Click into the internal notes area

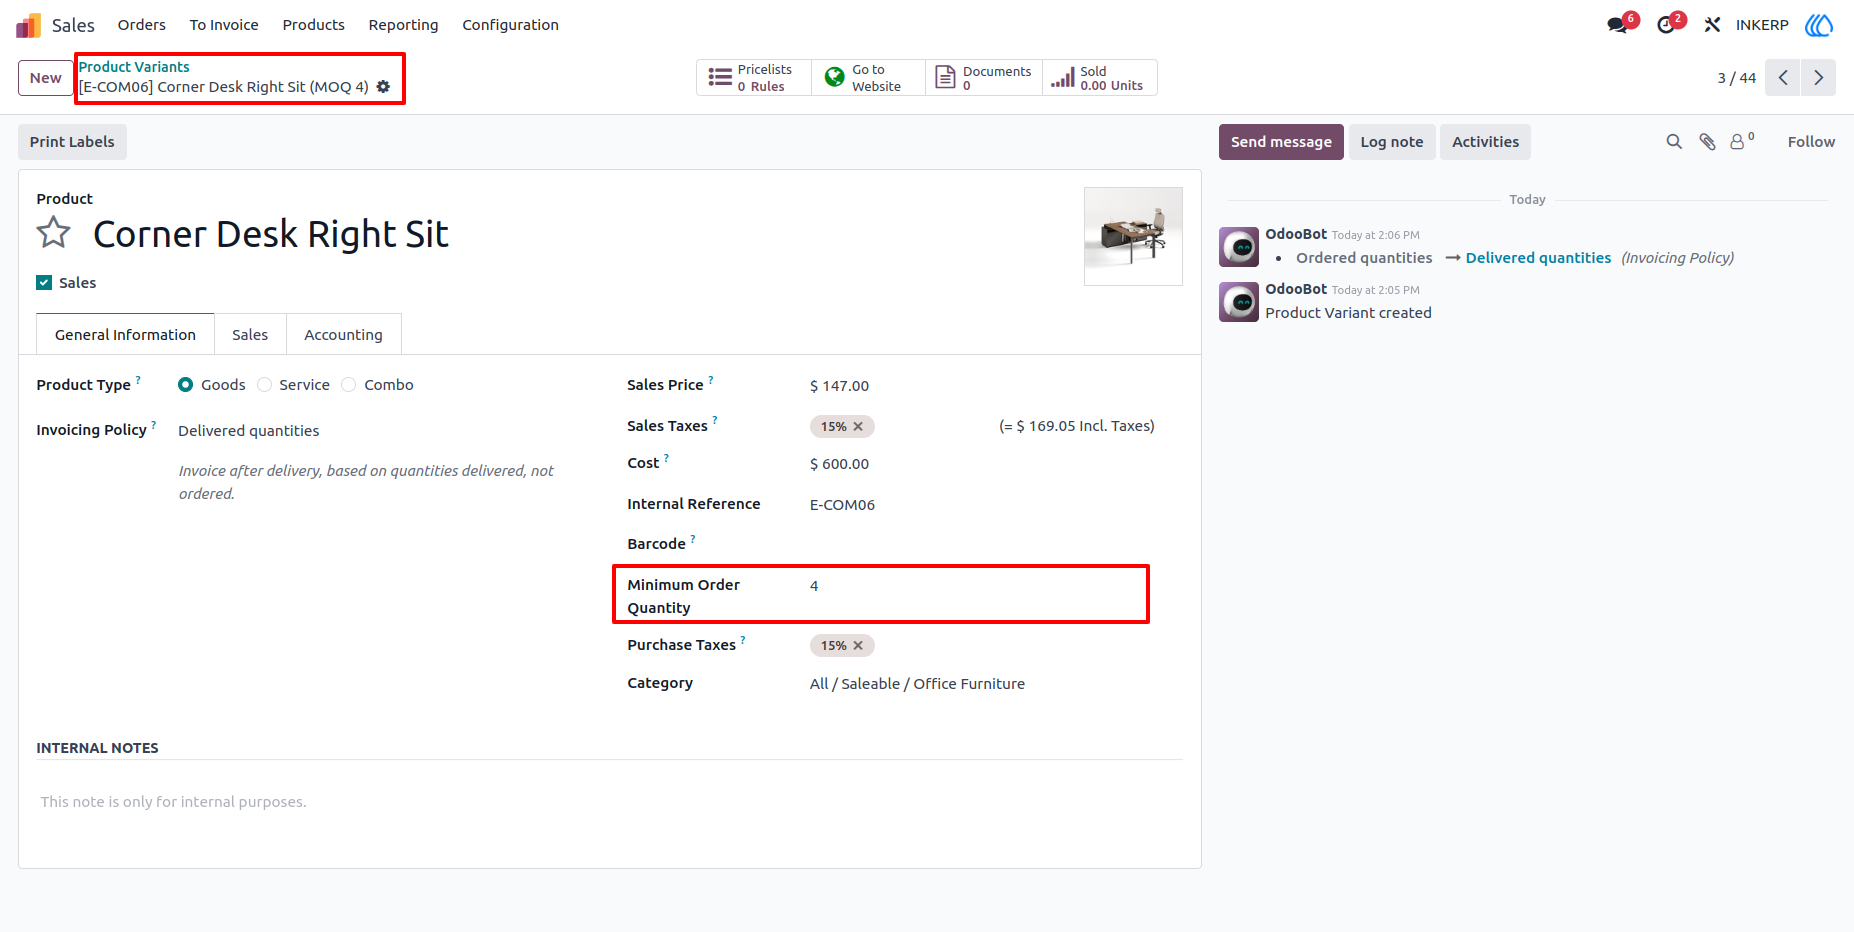(609, 802)
